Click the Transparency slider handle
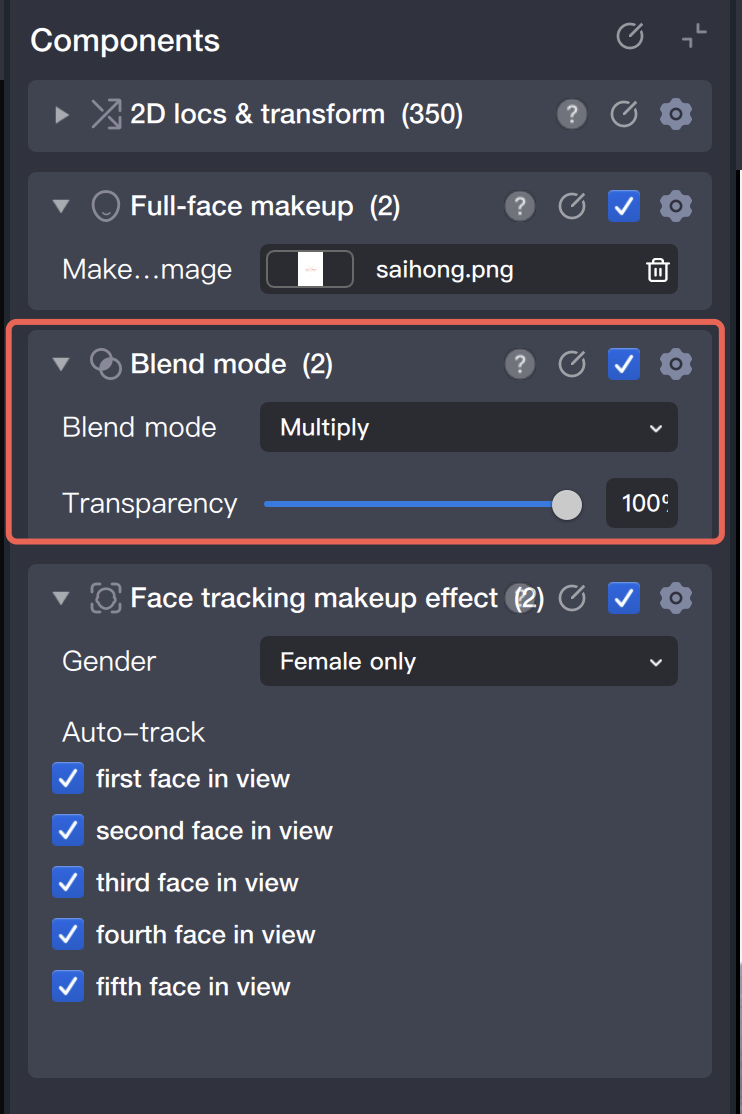 567,505
